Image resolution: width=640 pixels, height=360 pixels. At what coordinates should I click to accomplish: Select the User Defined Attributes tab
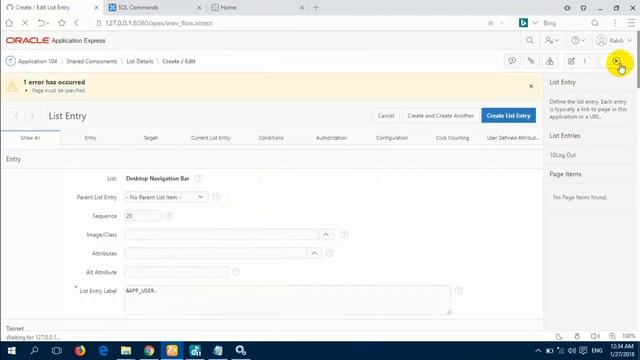[x=513, y=138]
